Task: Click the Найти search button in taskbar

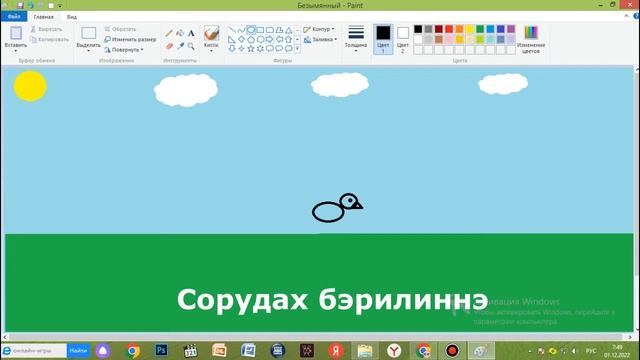Action: tap(78, 351)
